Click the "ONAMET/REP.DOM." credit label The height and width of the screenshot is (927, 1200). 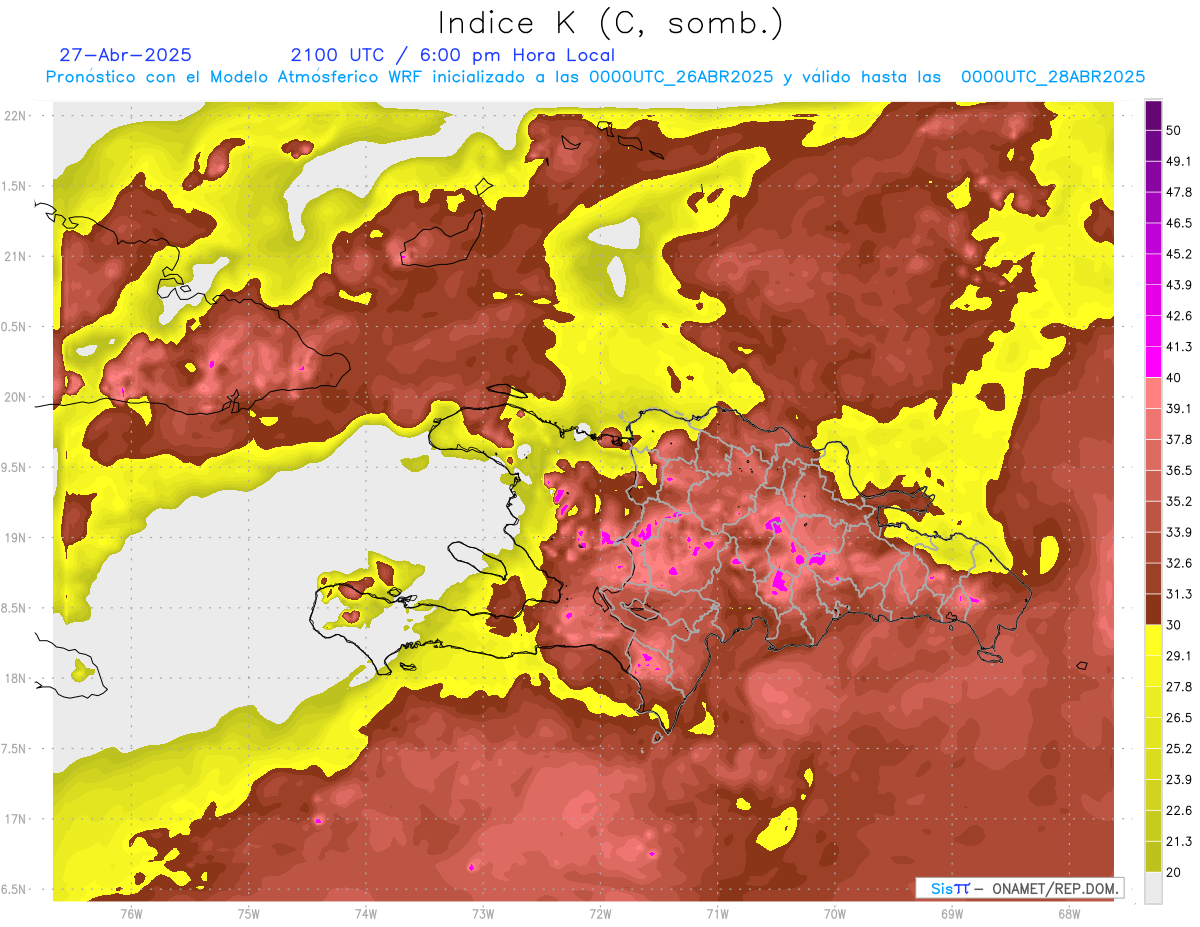(x=1053, y=888)
